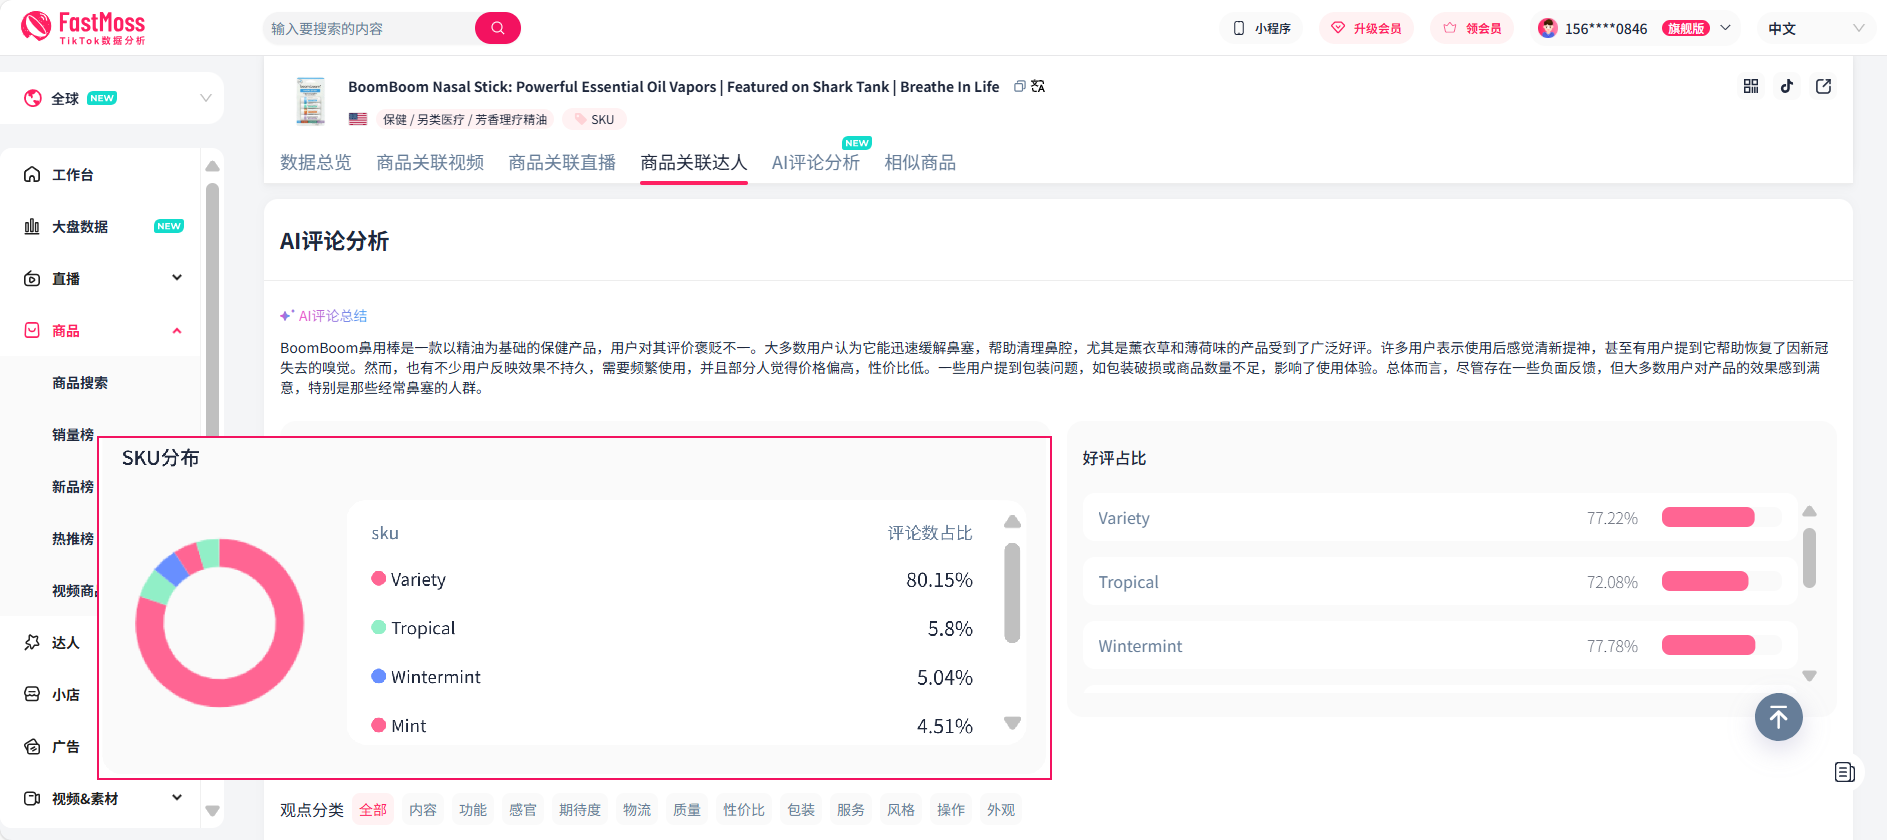Open product in external link icon
Image resolution: width=1887 pixels, height=840 pixels.
pyautogui.click(x=1824, y=86)
